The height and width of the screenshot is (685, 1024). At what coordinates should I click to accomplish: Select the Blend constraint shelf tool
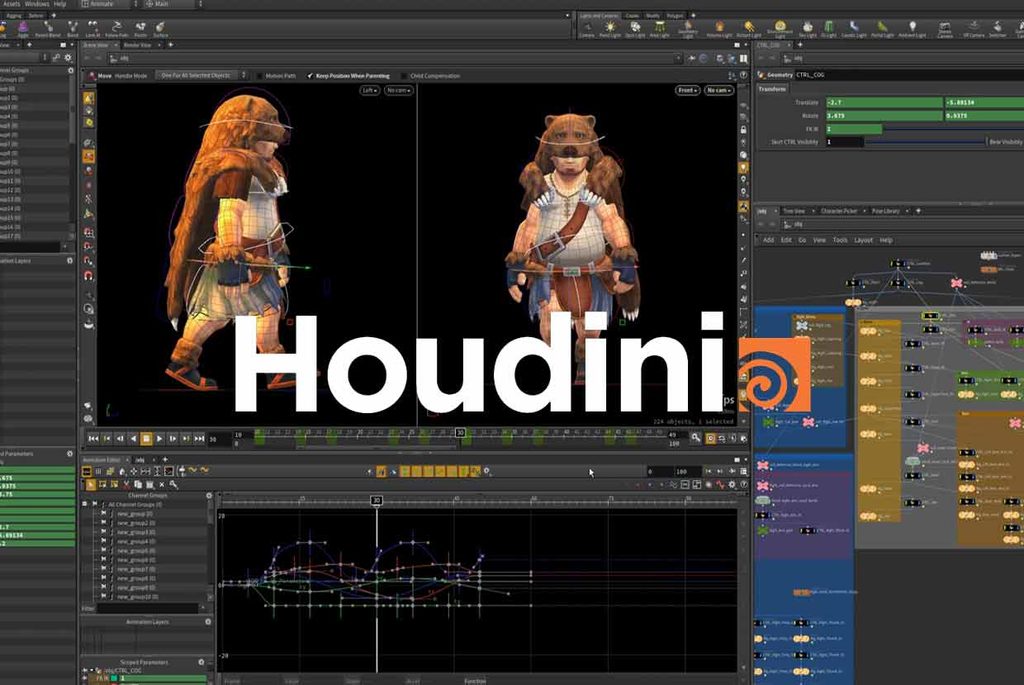(x=72, y=29)
